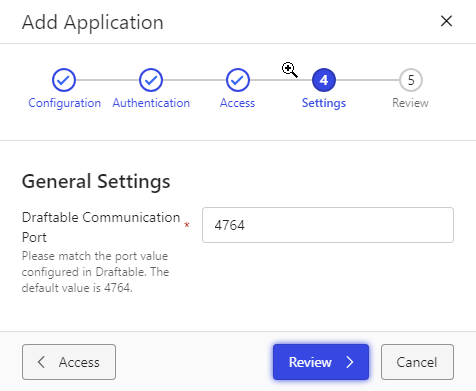Click the Draftable Communication Port label
Screen dimensions: 476x391
coord(101,227)
